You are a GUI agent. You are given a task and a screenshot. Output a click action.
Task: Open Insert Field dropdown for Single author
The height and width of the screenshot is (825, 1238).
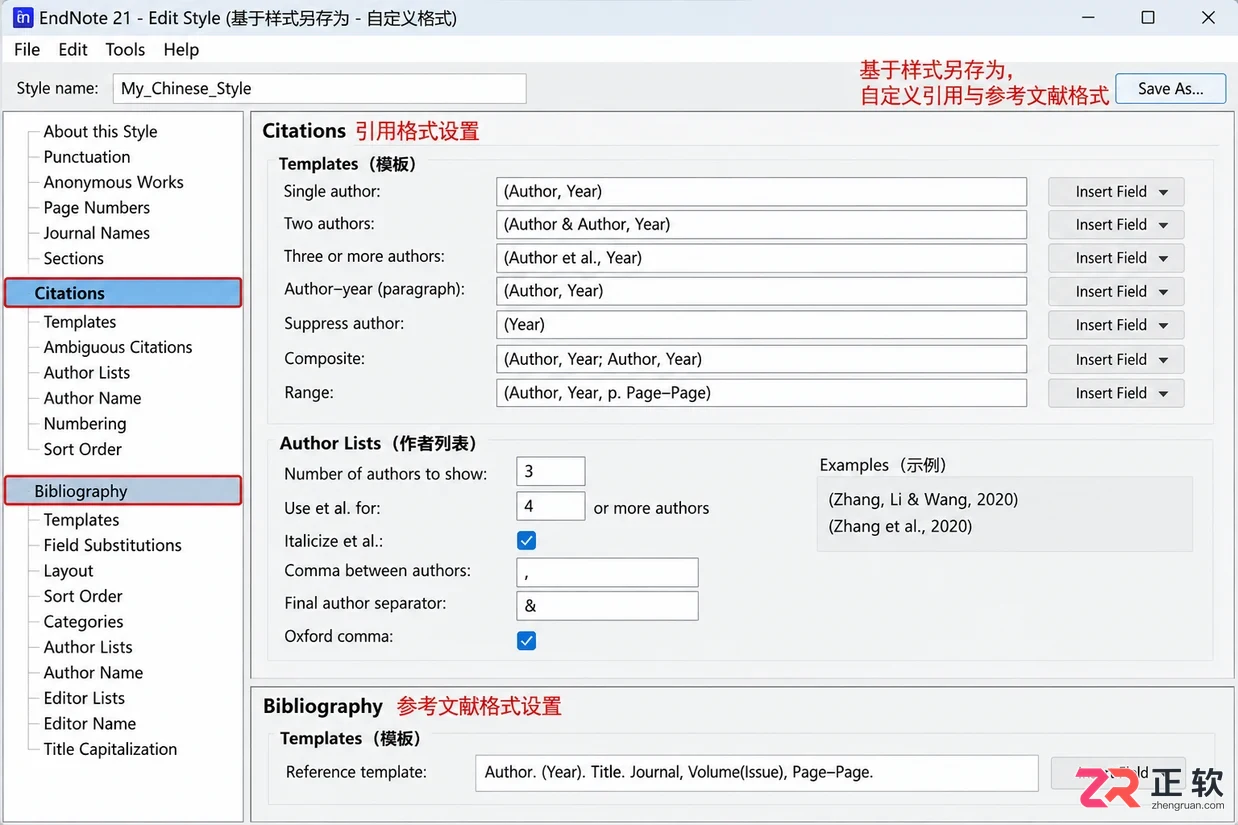point(1116,192)
